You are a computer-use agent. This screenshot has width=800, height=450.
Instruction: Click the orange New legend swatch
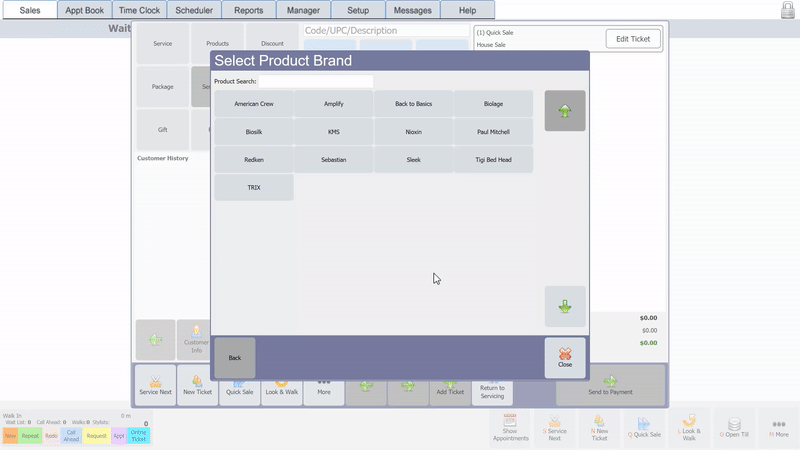point(10,436)
